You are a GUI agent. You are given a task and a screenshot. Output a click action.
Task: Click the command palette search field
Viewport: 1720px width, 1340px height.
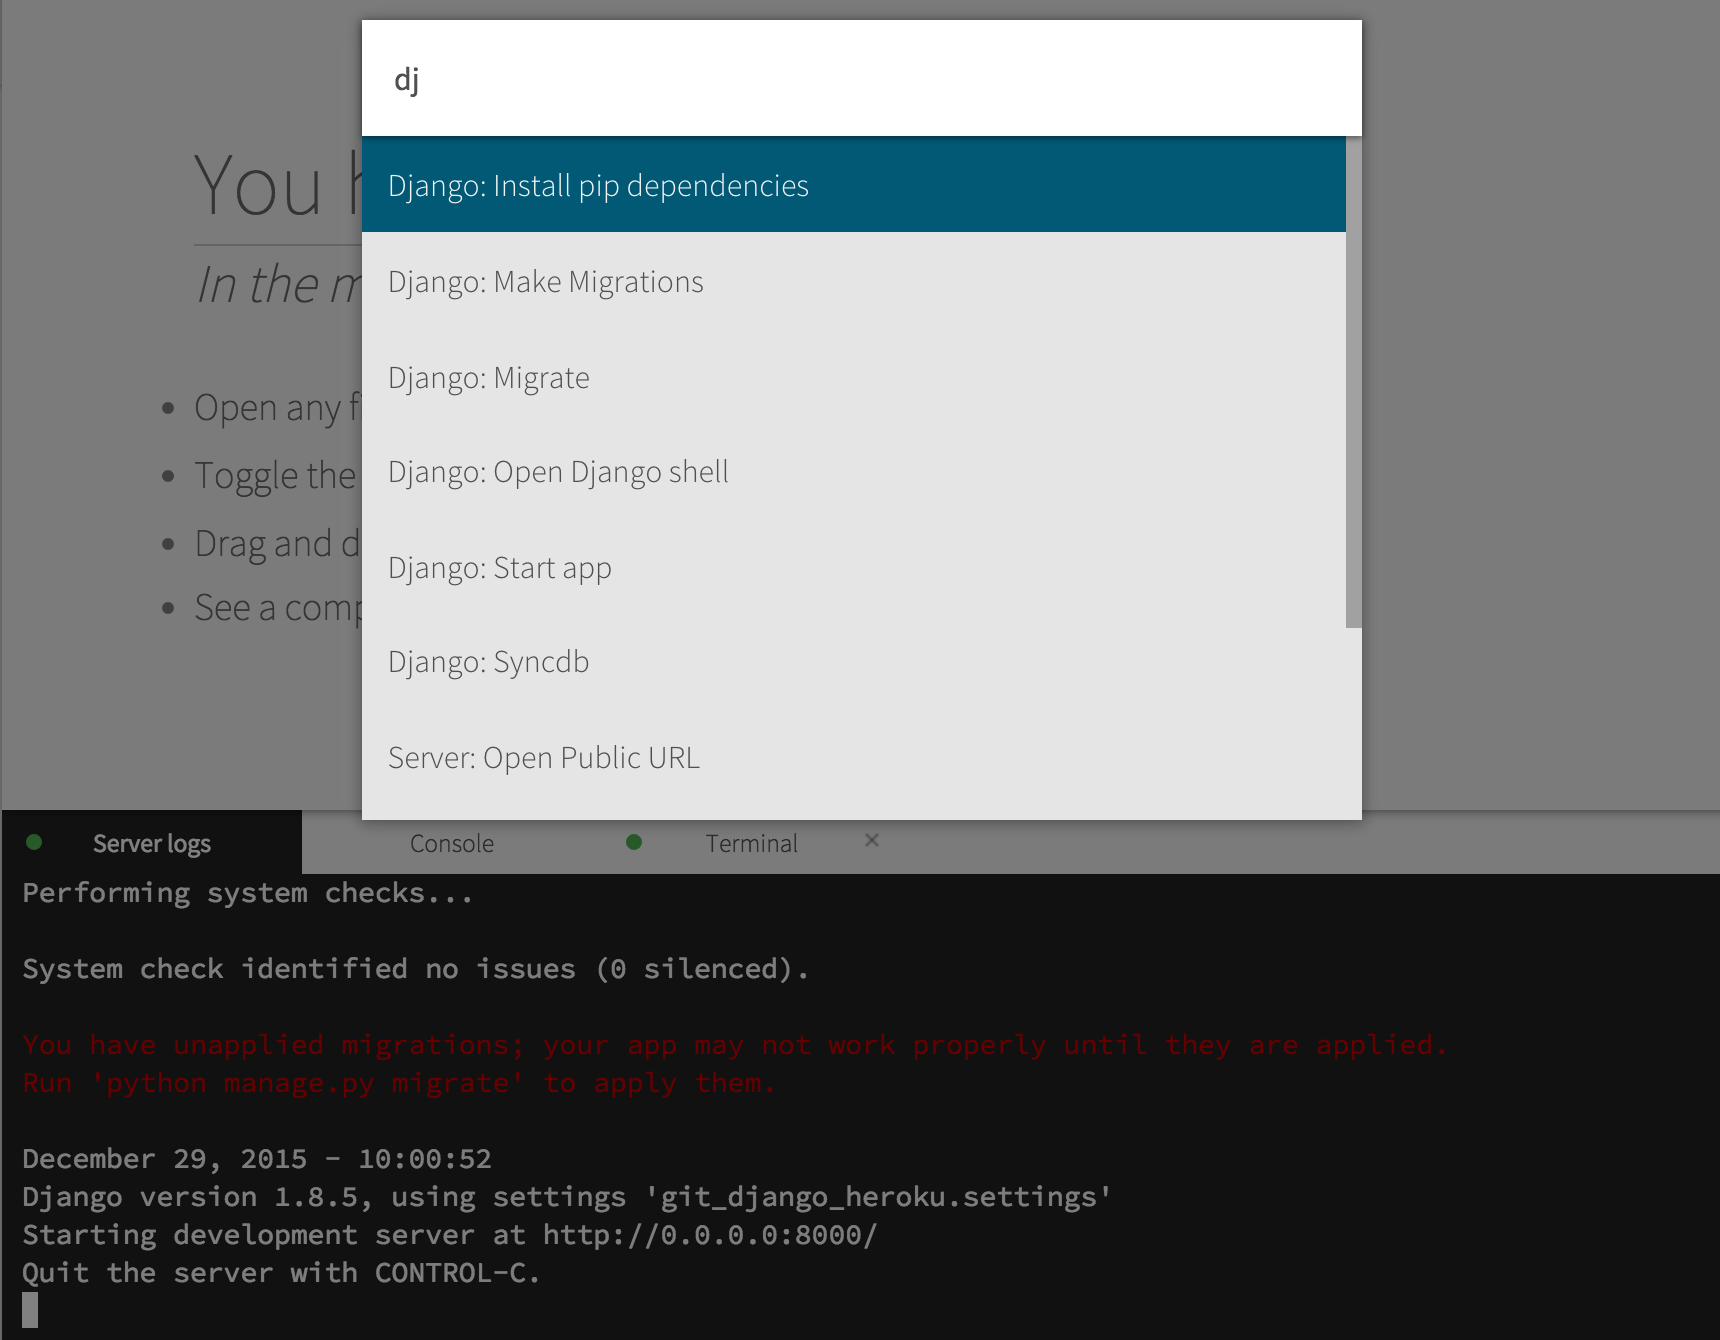860,79
